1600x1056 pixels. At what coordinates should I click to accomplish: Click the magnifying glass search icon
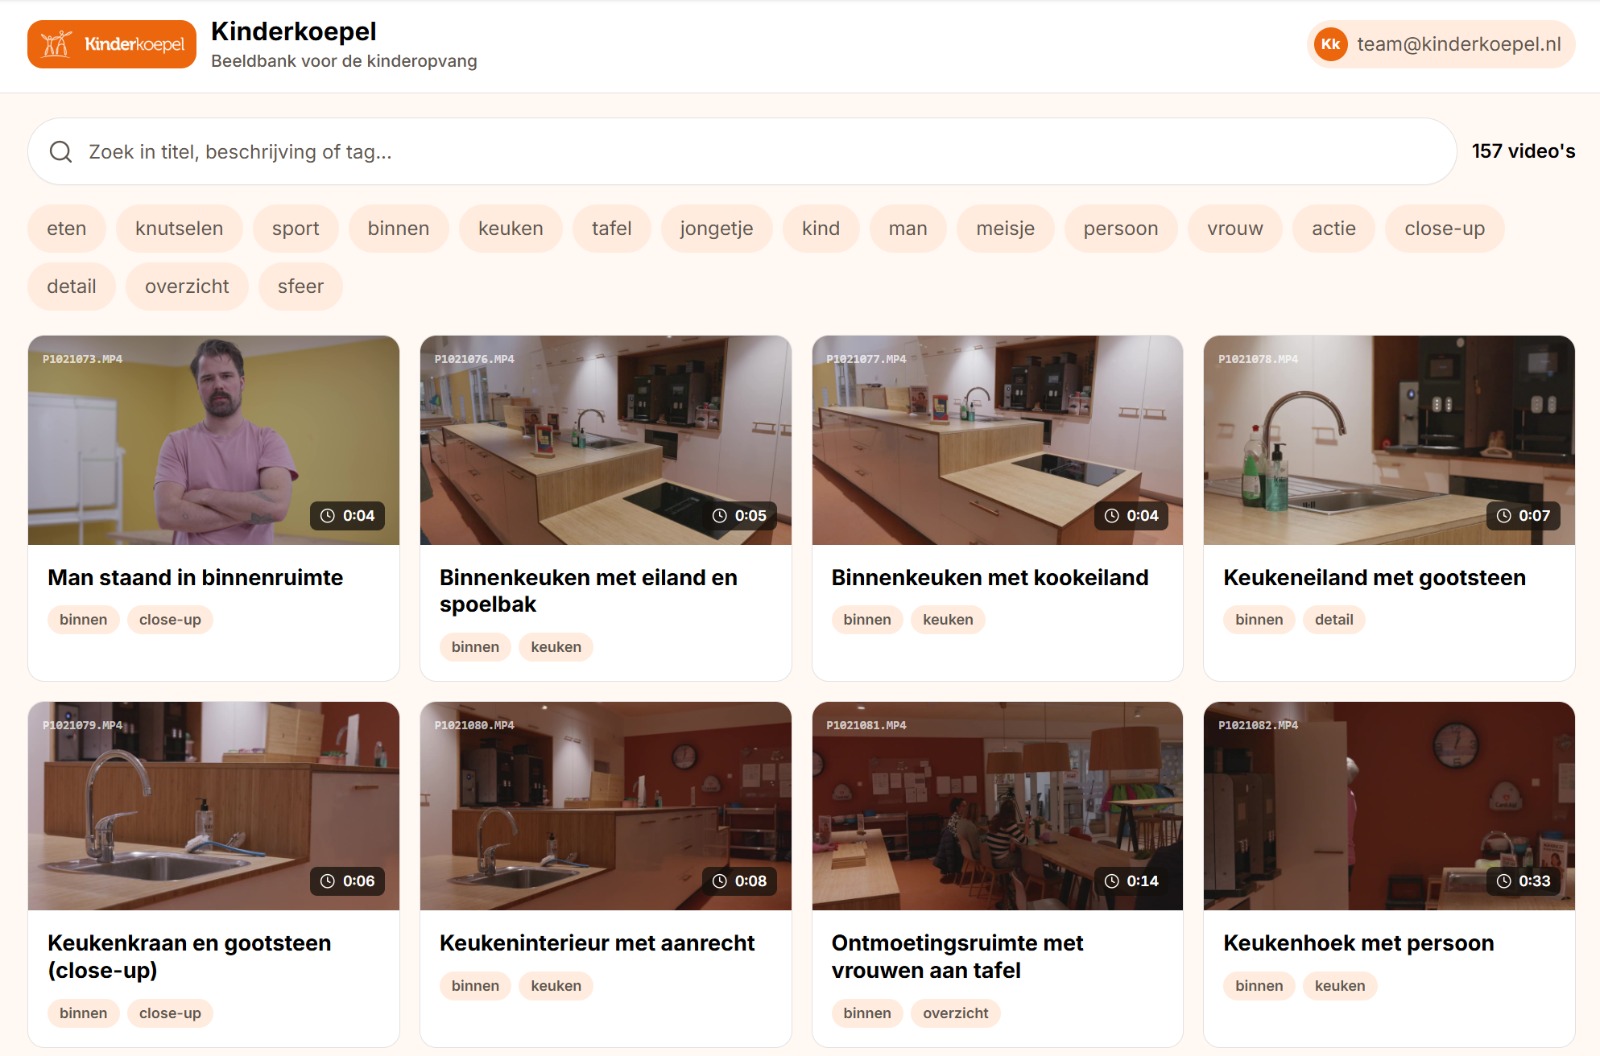point(61,152)
